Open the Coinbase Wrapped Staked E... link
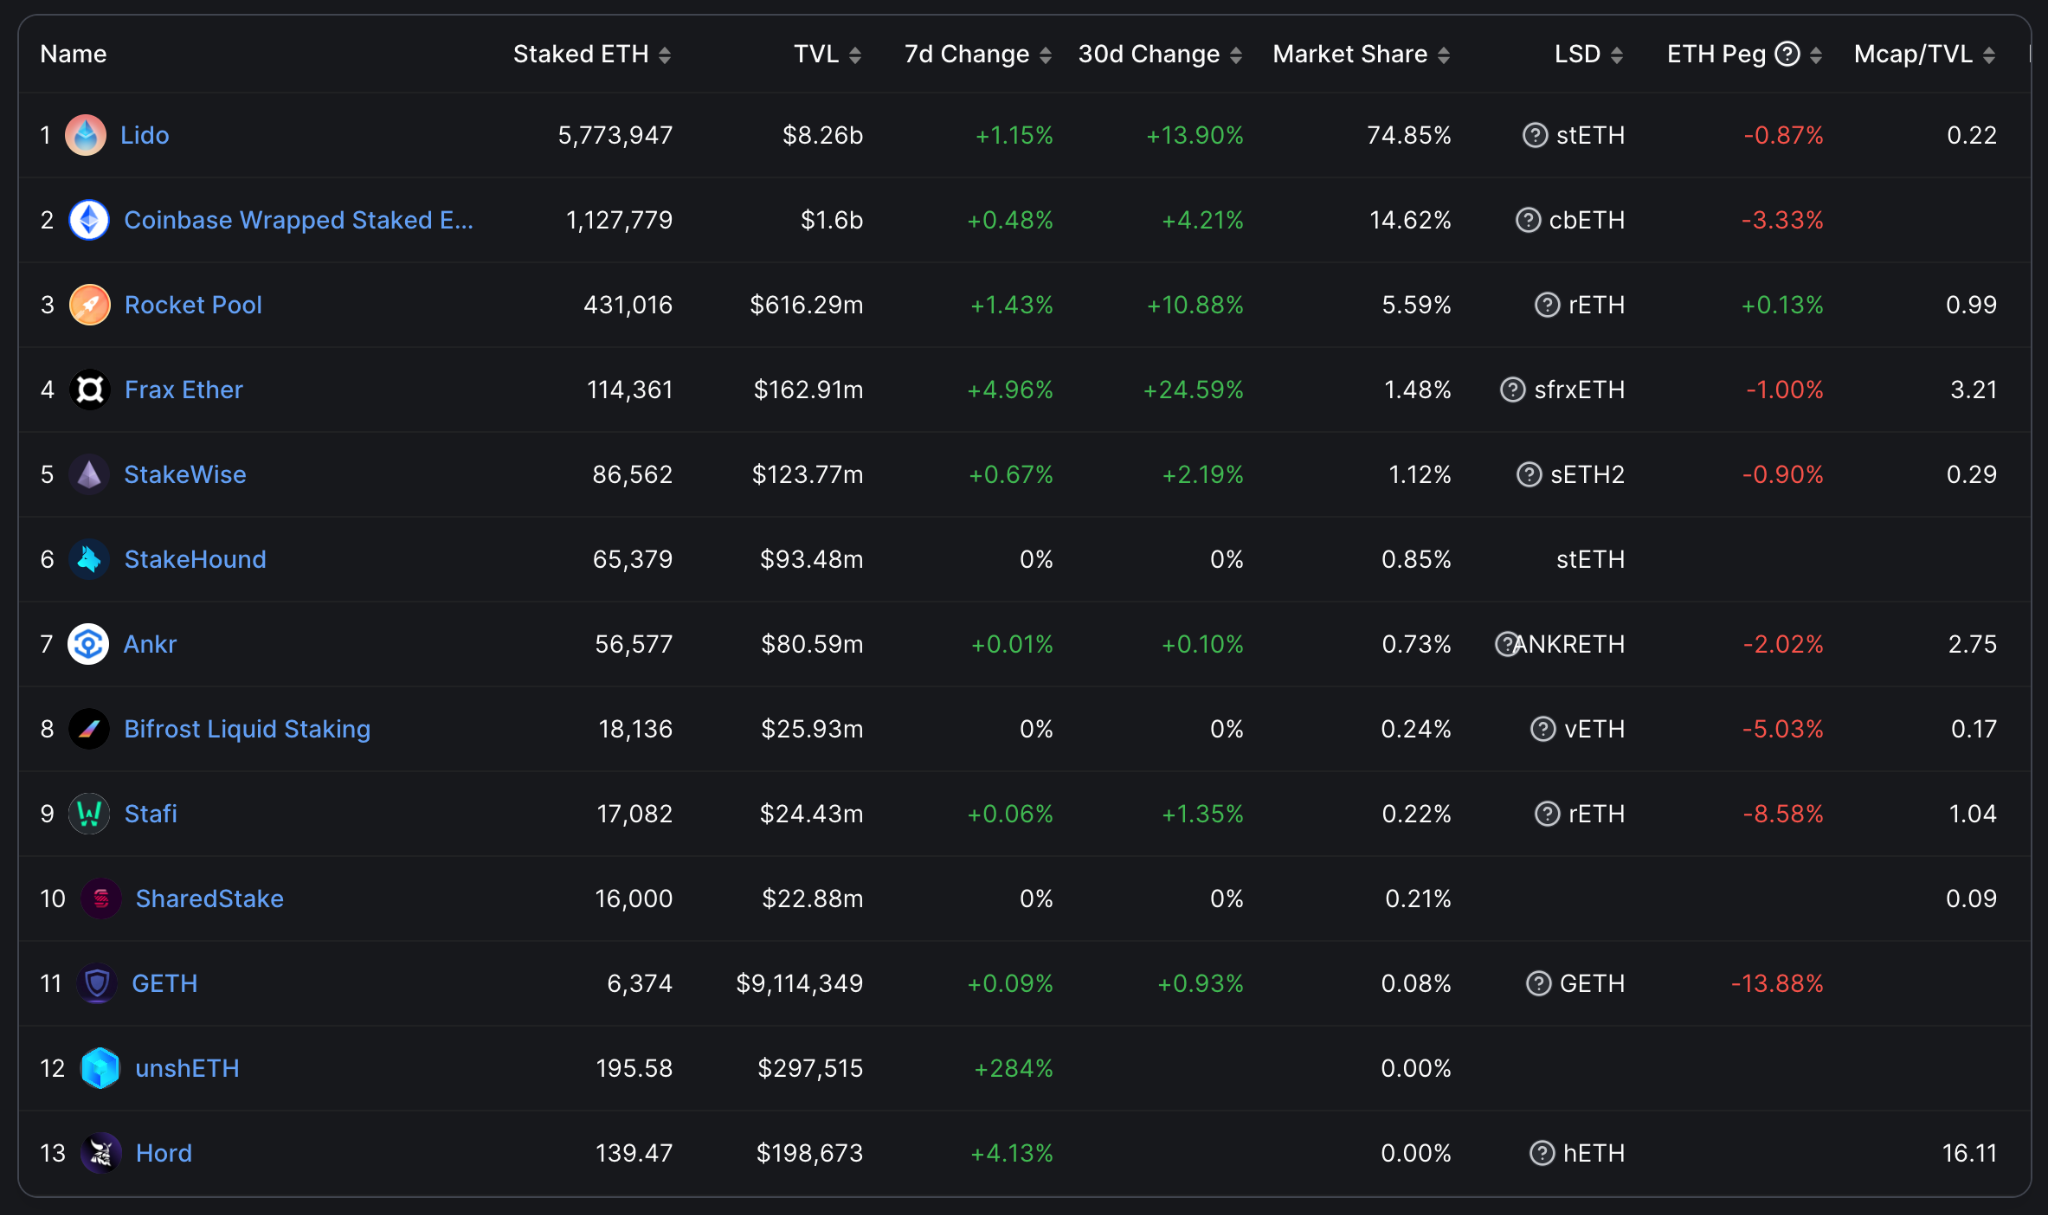This screenshot has height=1215, width=2048. tap(298, 220)
